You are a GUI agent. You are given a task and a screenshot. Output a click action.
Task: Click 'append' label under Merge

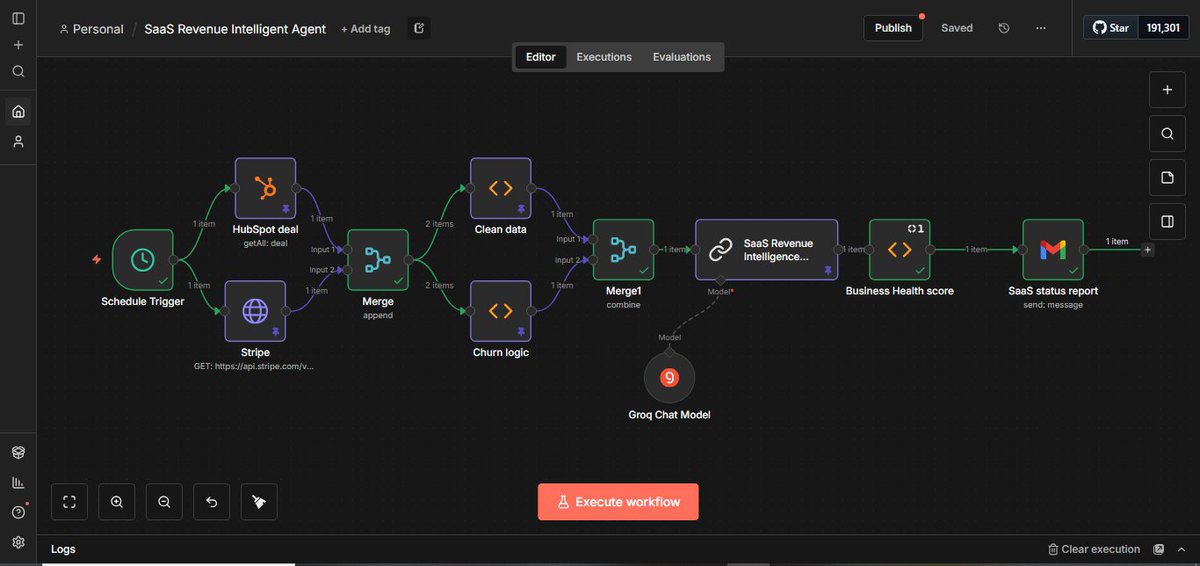tap(378, 314)
